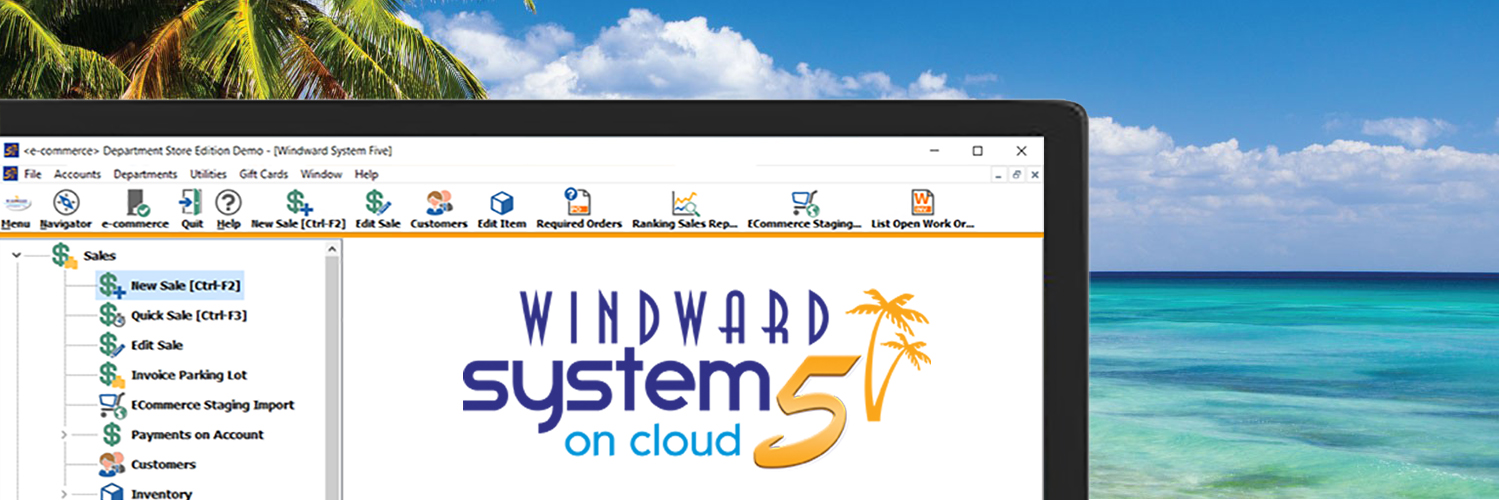
Task: Expand the Payments on Account node
Action: [64, 435]
